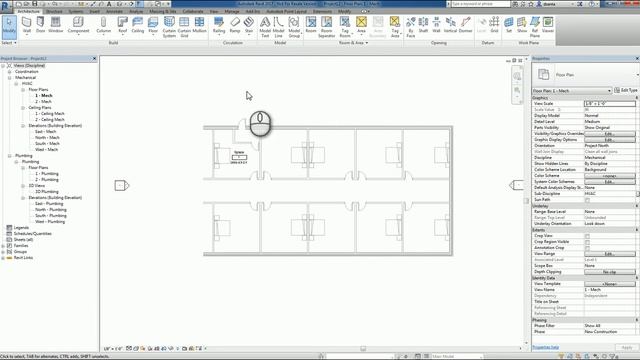
Task: Choose the Tag Room tool
Action: (345, 27)
